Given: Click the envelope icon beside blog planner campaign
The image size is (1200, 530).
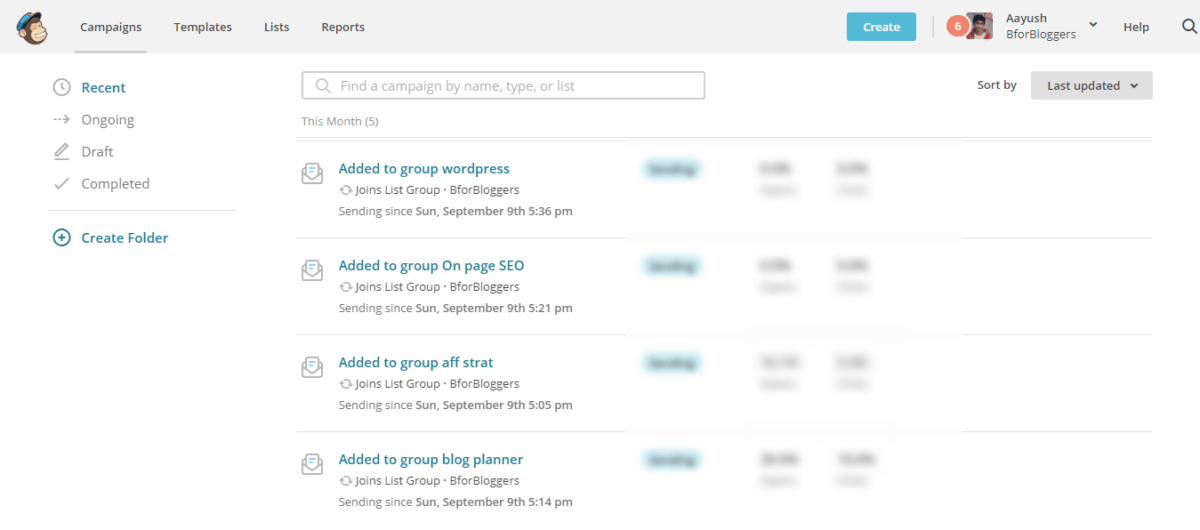Looking at the screenshot, I should [x=312, y=464].
